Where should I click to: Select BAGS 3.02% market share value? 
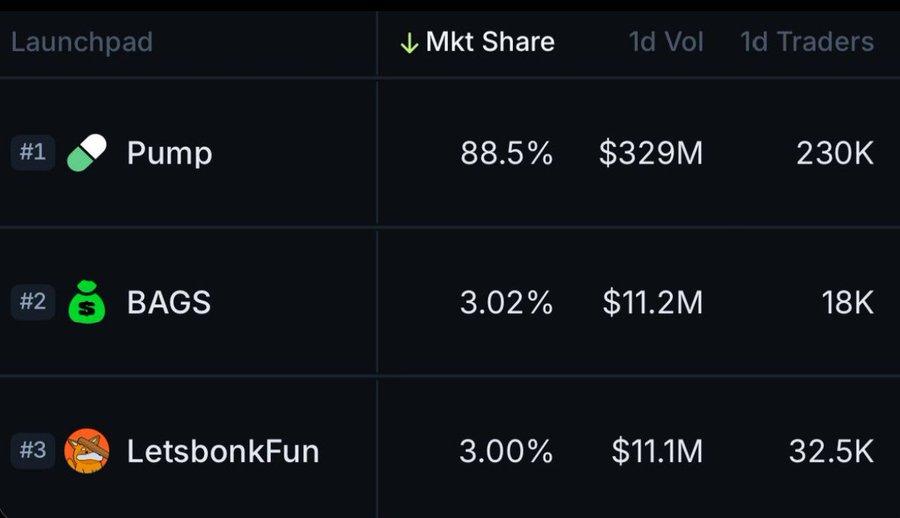point(506,303)
